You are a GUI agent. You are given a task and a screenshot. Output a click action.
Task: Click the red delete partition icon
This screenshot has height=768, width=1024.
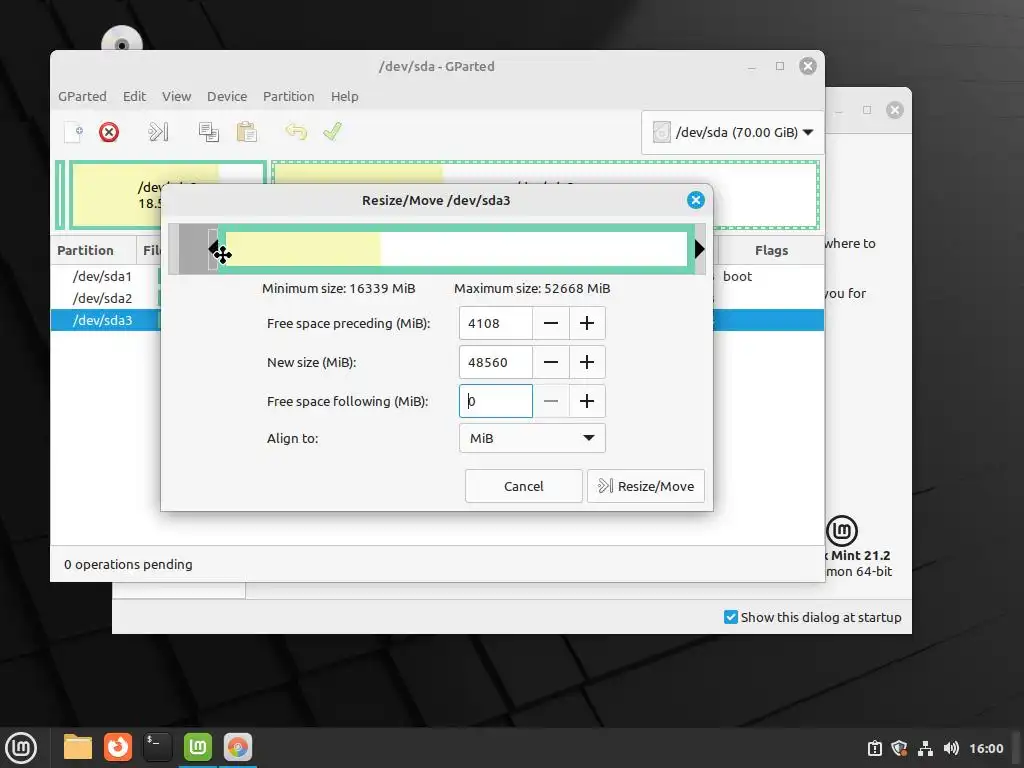click(109, 132)
